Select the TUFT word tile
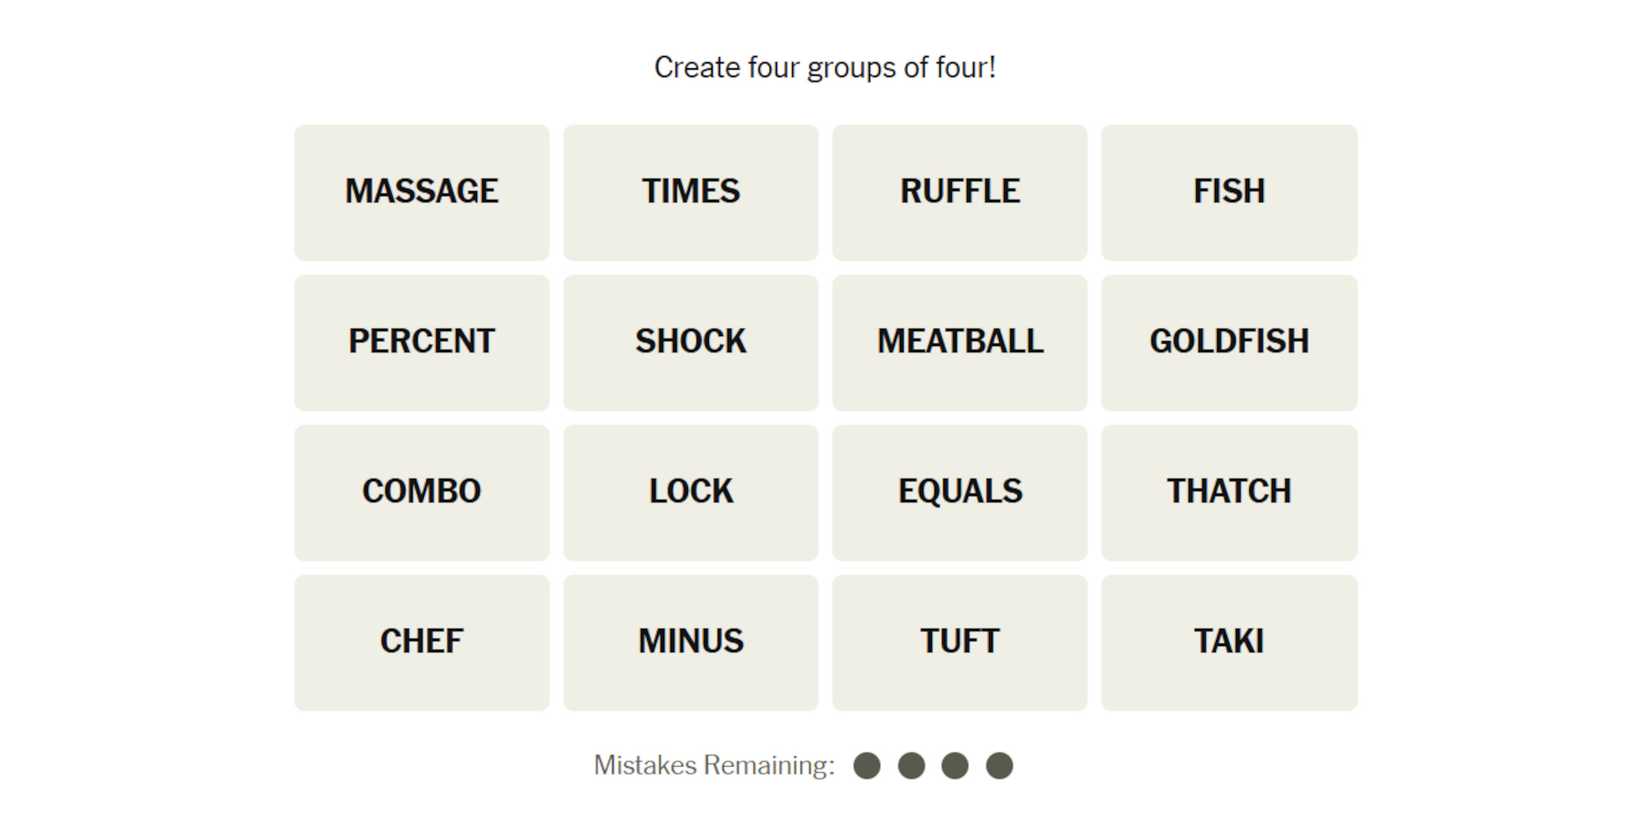 (959, 642)
